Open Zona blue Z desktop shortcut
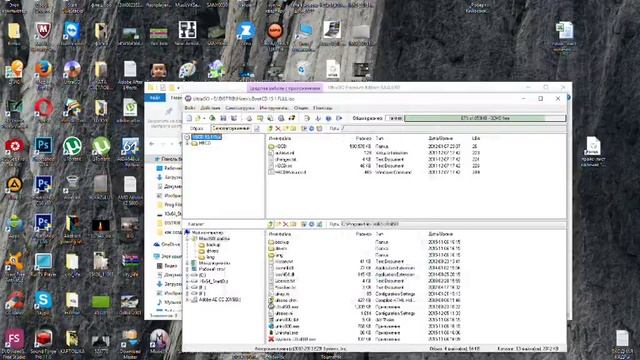Viewport: 640px width, 360px height. 245,31
